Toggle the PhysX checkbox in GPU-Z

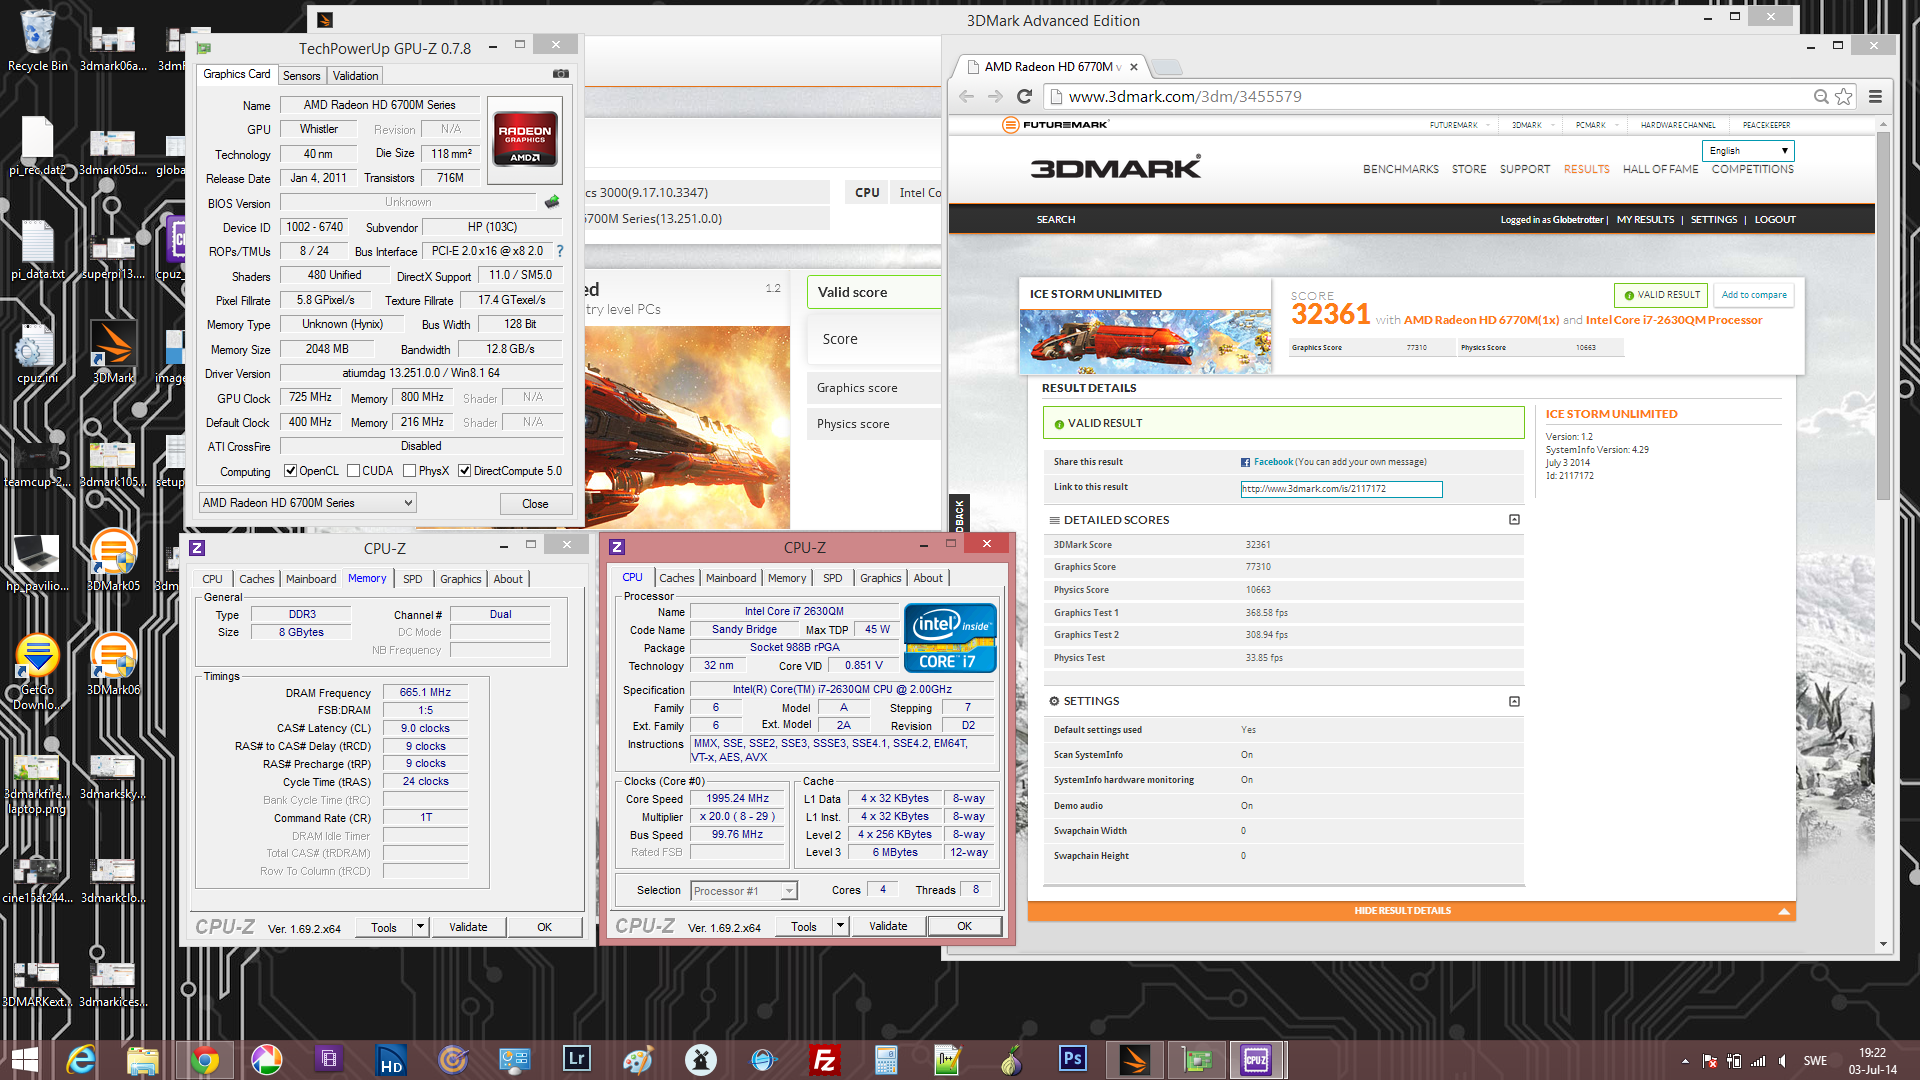pyautogui.click(x=409, y=471)
